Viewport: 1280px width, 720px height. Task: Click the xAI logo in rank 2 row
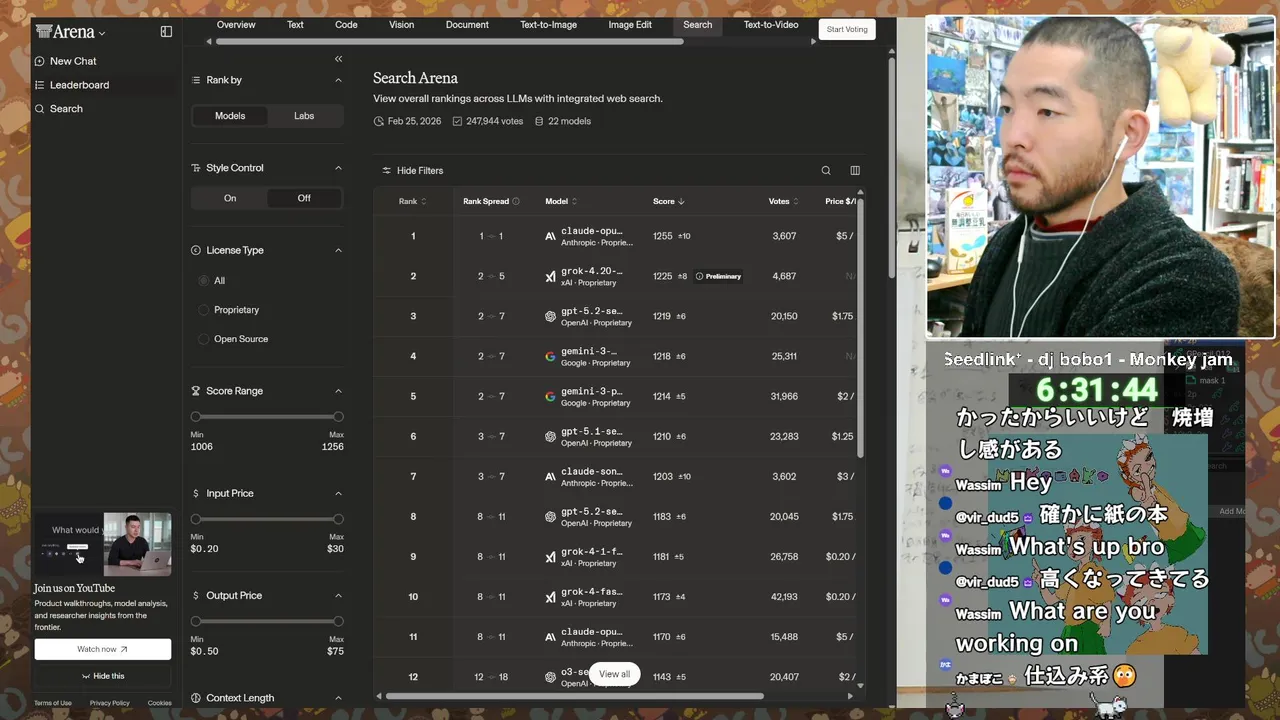coord(550,276)
